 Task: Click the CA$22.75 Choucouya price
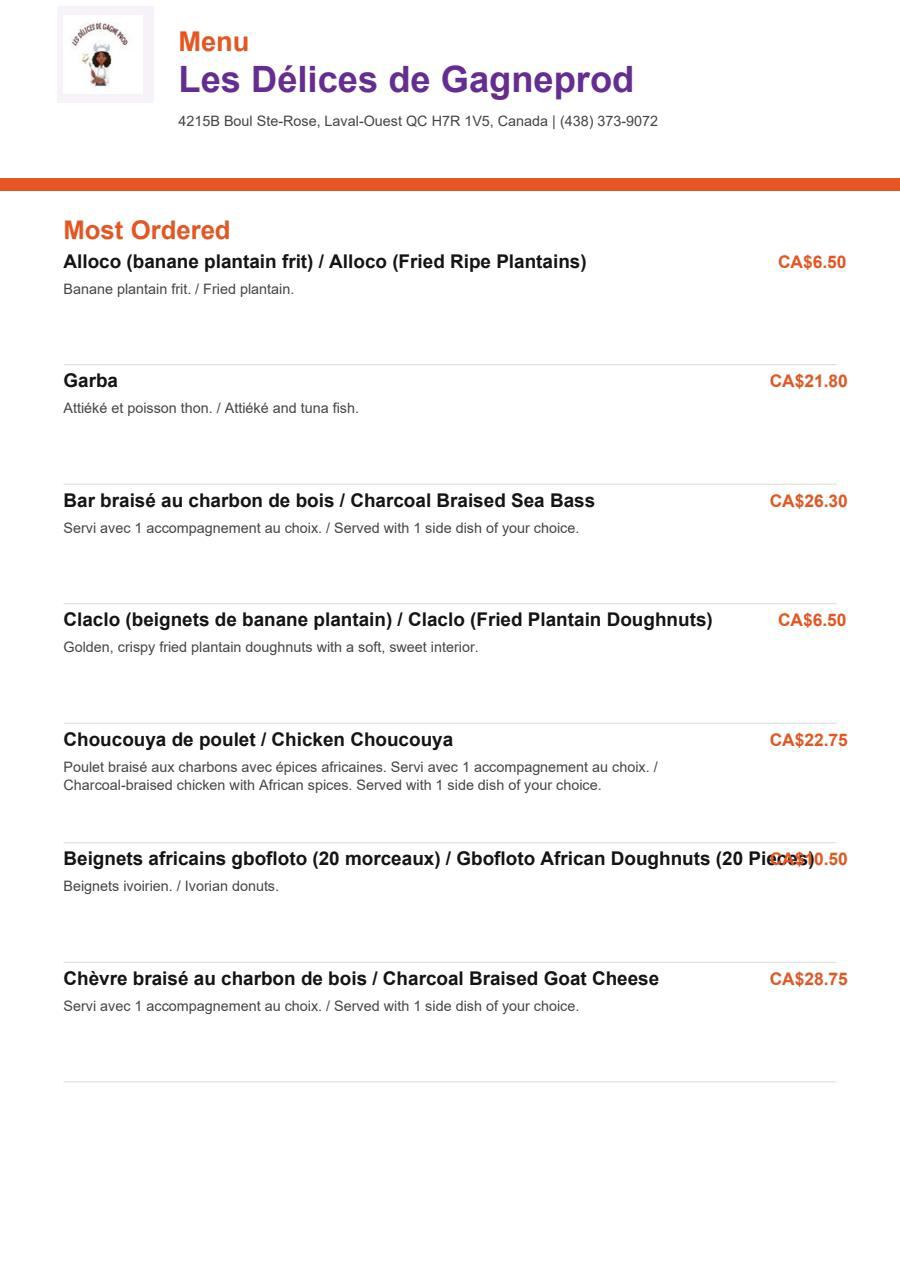(x=808, y=740)
